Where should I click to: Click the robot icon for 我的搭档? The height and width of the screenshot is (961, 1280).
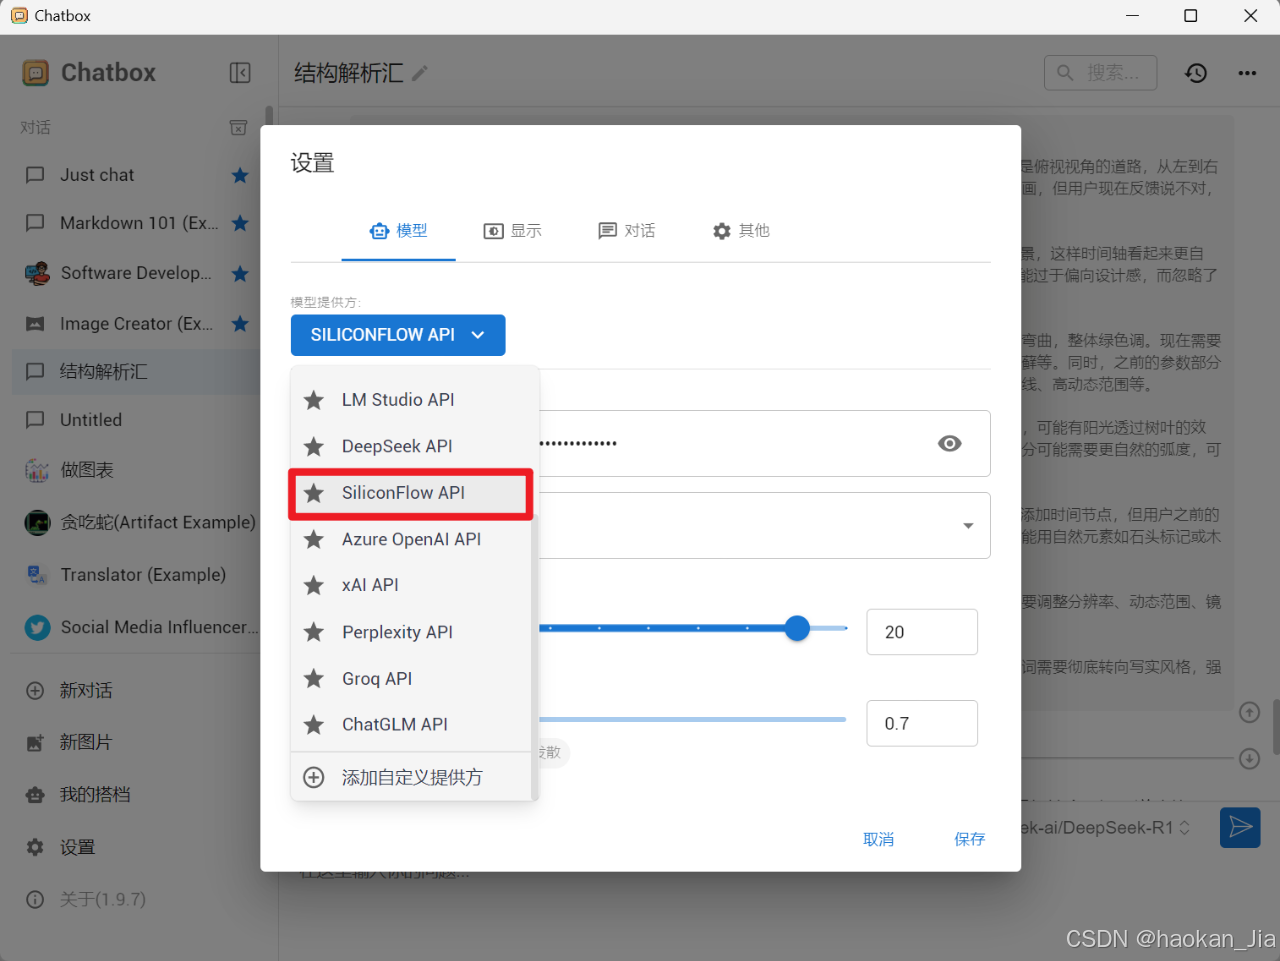35,795
